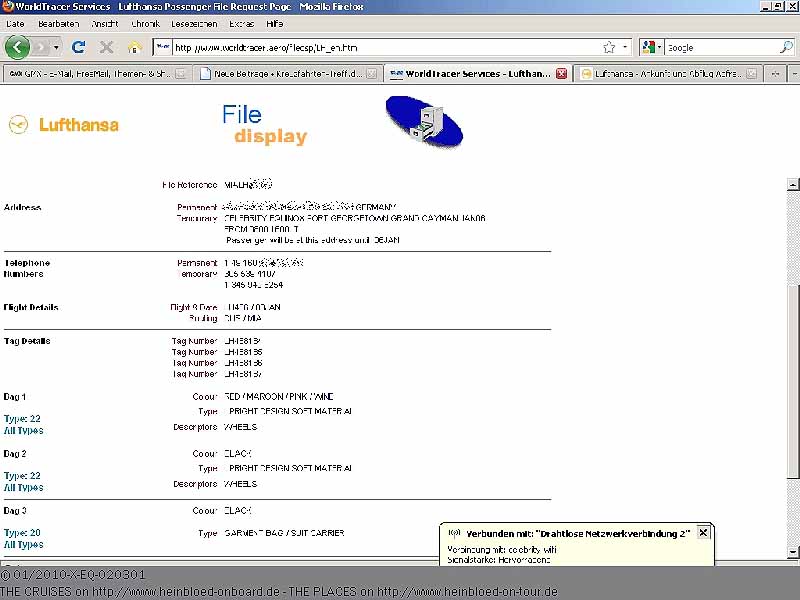This screenshot has width=800, height=600.
Task: Click the Bag 1 Type: 22 link
Action: (22, 419)
